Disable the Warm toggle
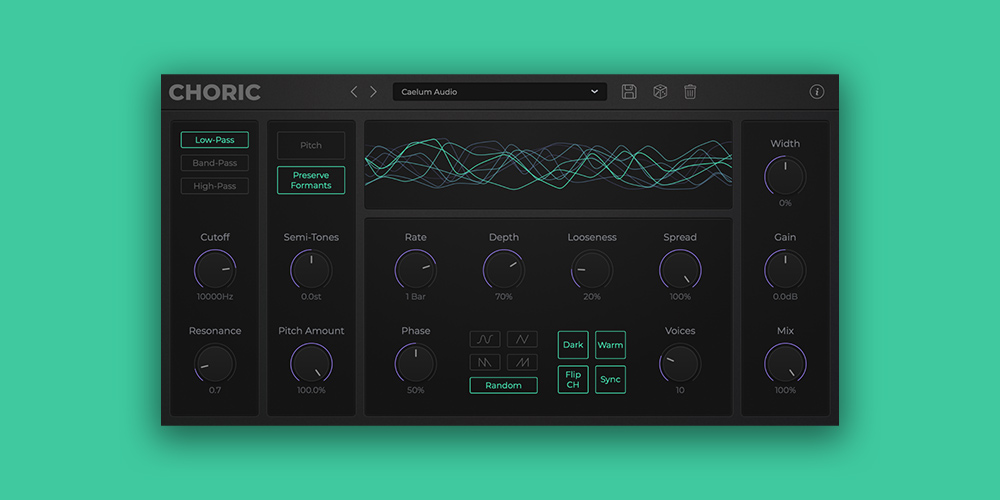This screenshot has width=1000, height=500. [x=610, y=345]
